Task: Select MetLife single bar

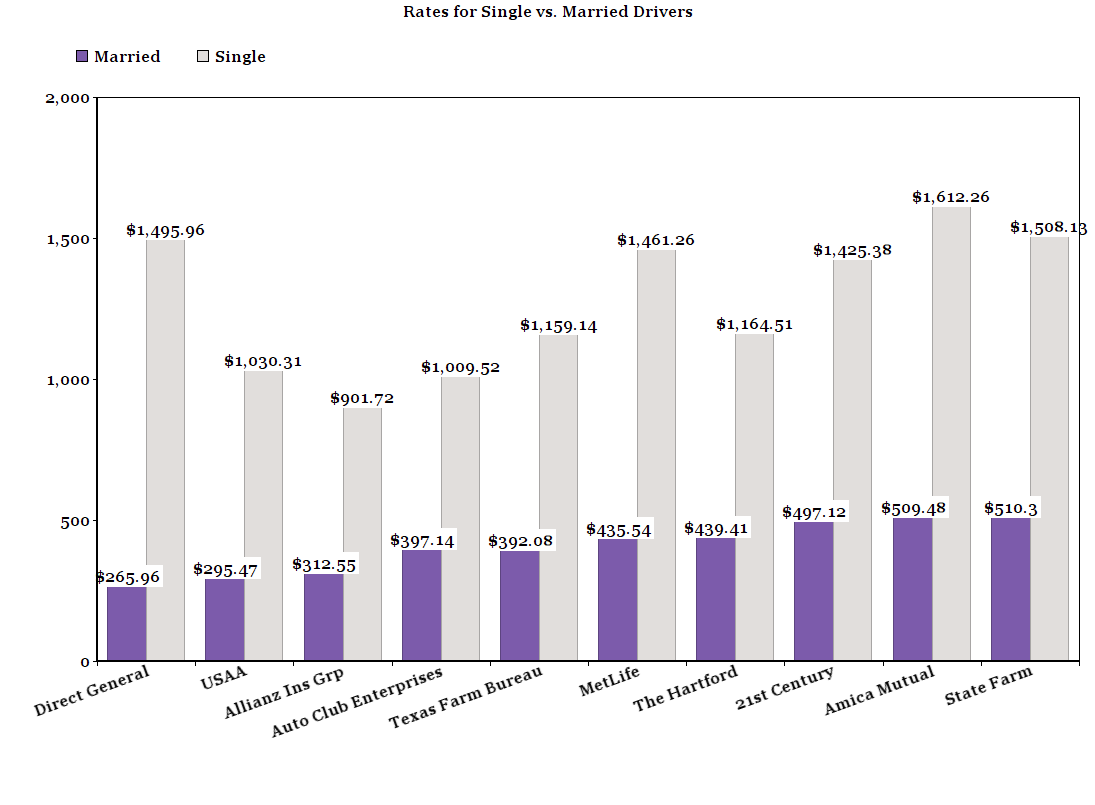Action: [656, 455]
